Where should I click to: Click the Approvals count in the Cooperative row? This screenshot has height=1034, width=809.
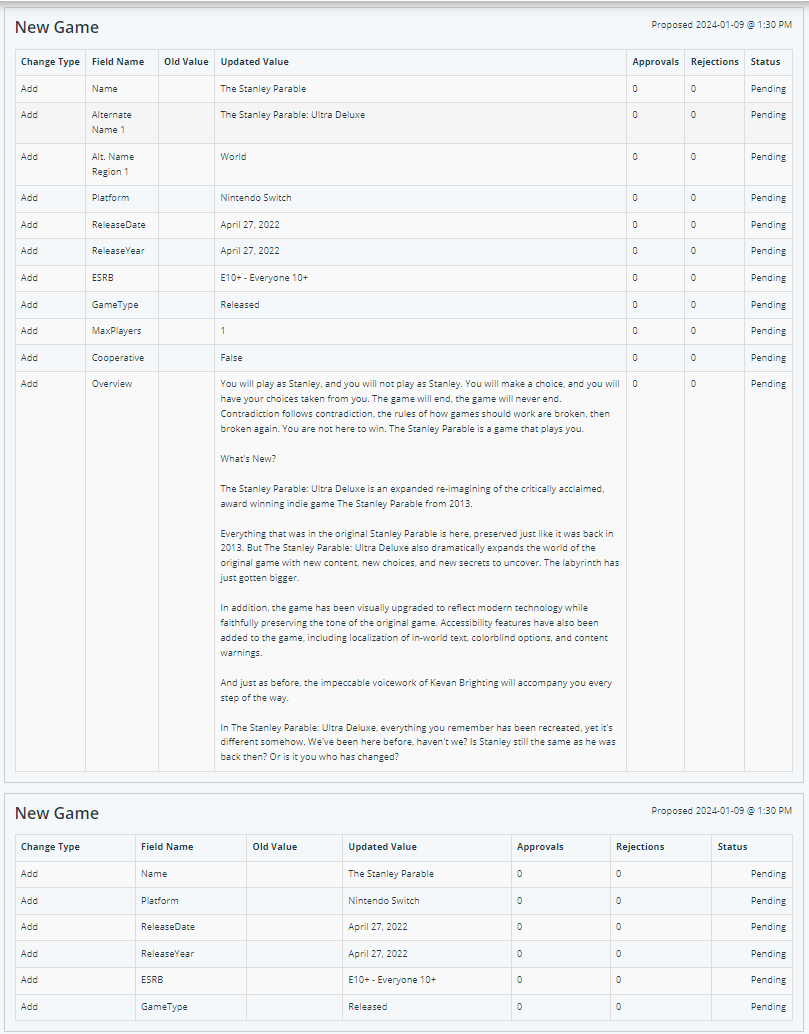tap(635, 357)
